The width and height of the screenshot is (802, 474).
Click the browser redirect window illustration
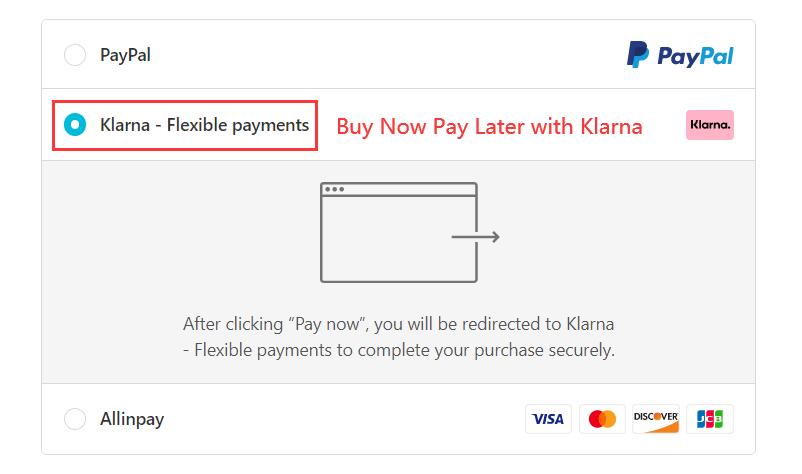399,232
